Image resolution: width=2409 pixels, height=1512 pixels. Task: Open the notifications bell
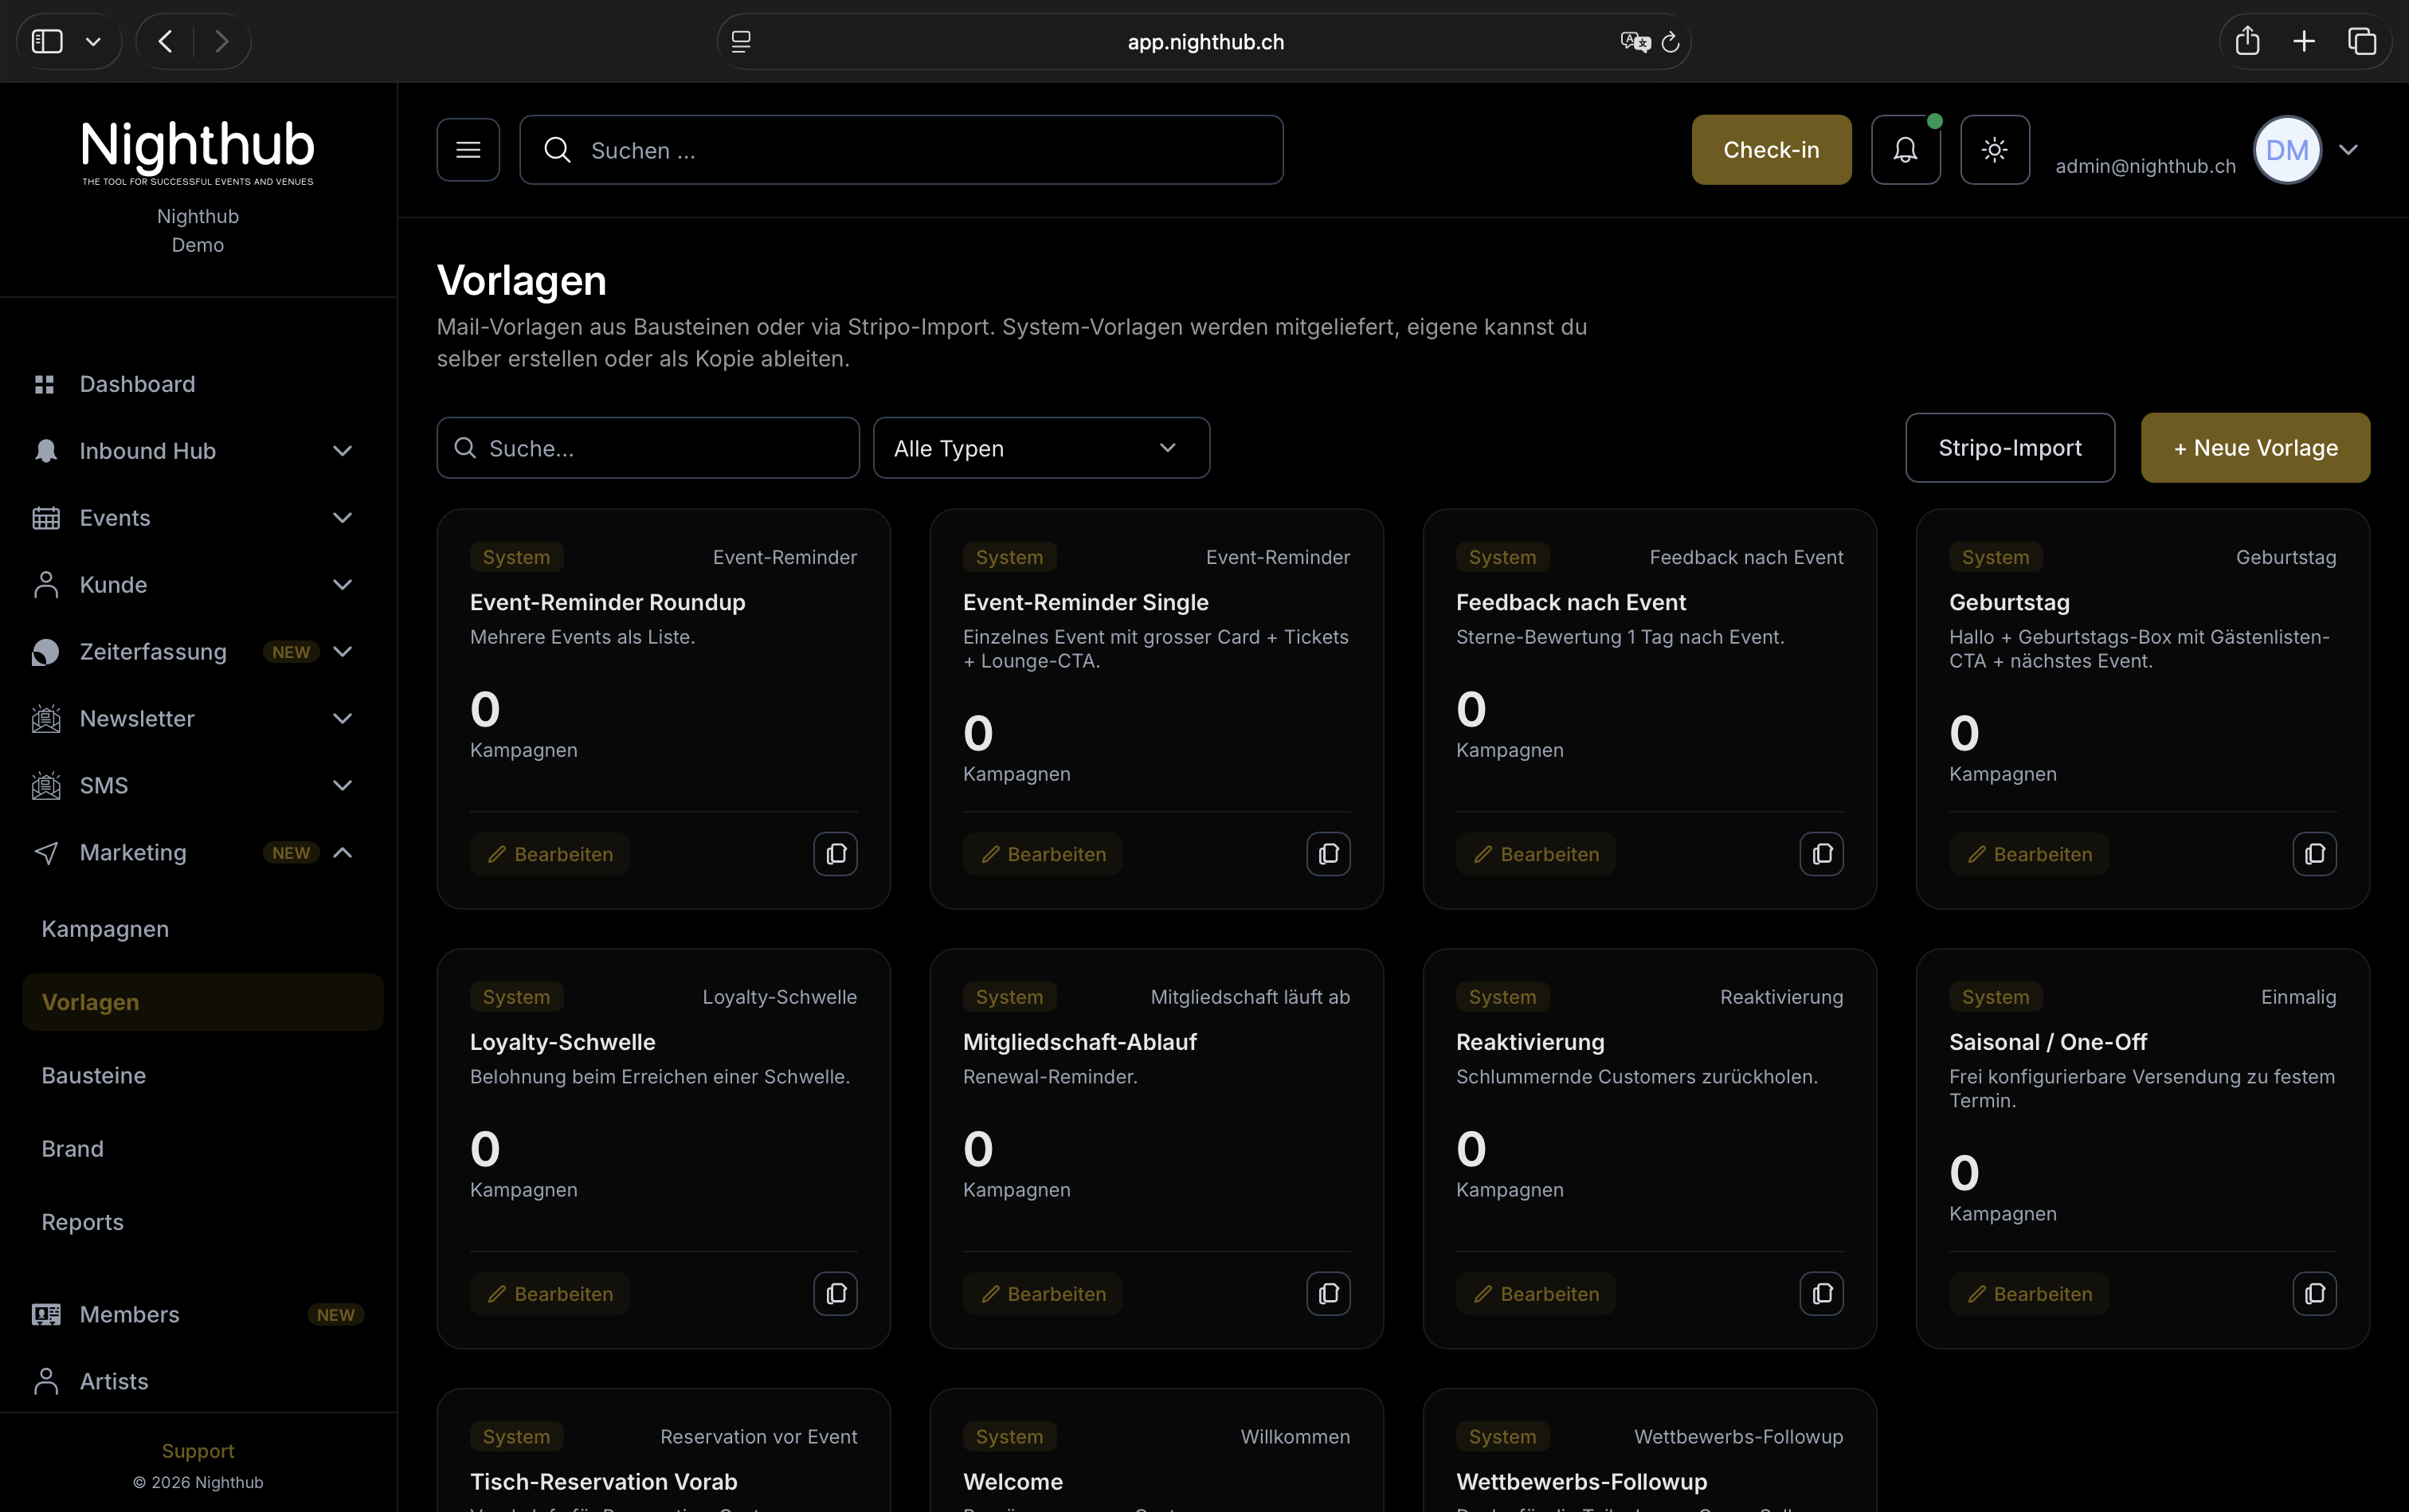pos(1905,150)
